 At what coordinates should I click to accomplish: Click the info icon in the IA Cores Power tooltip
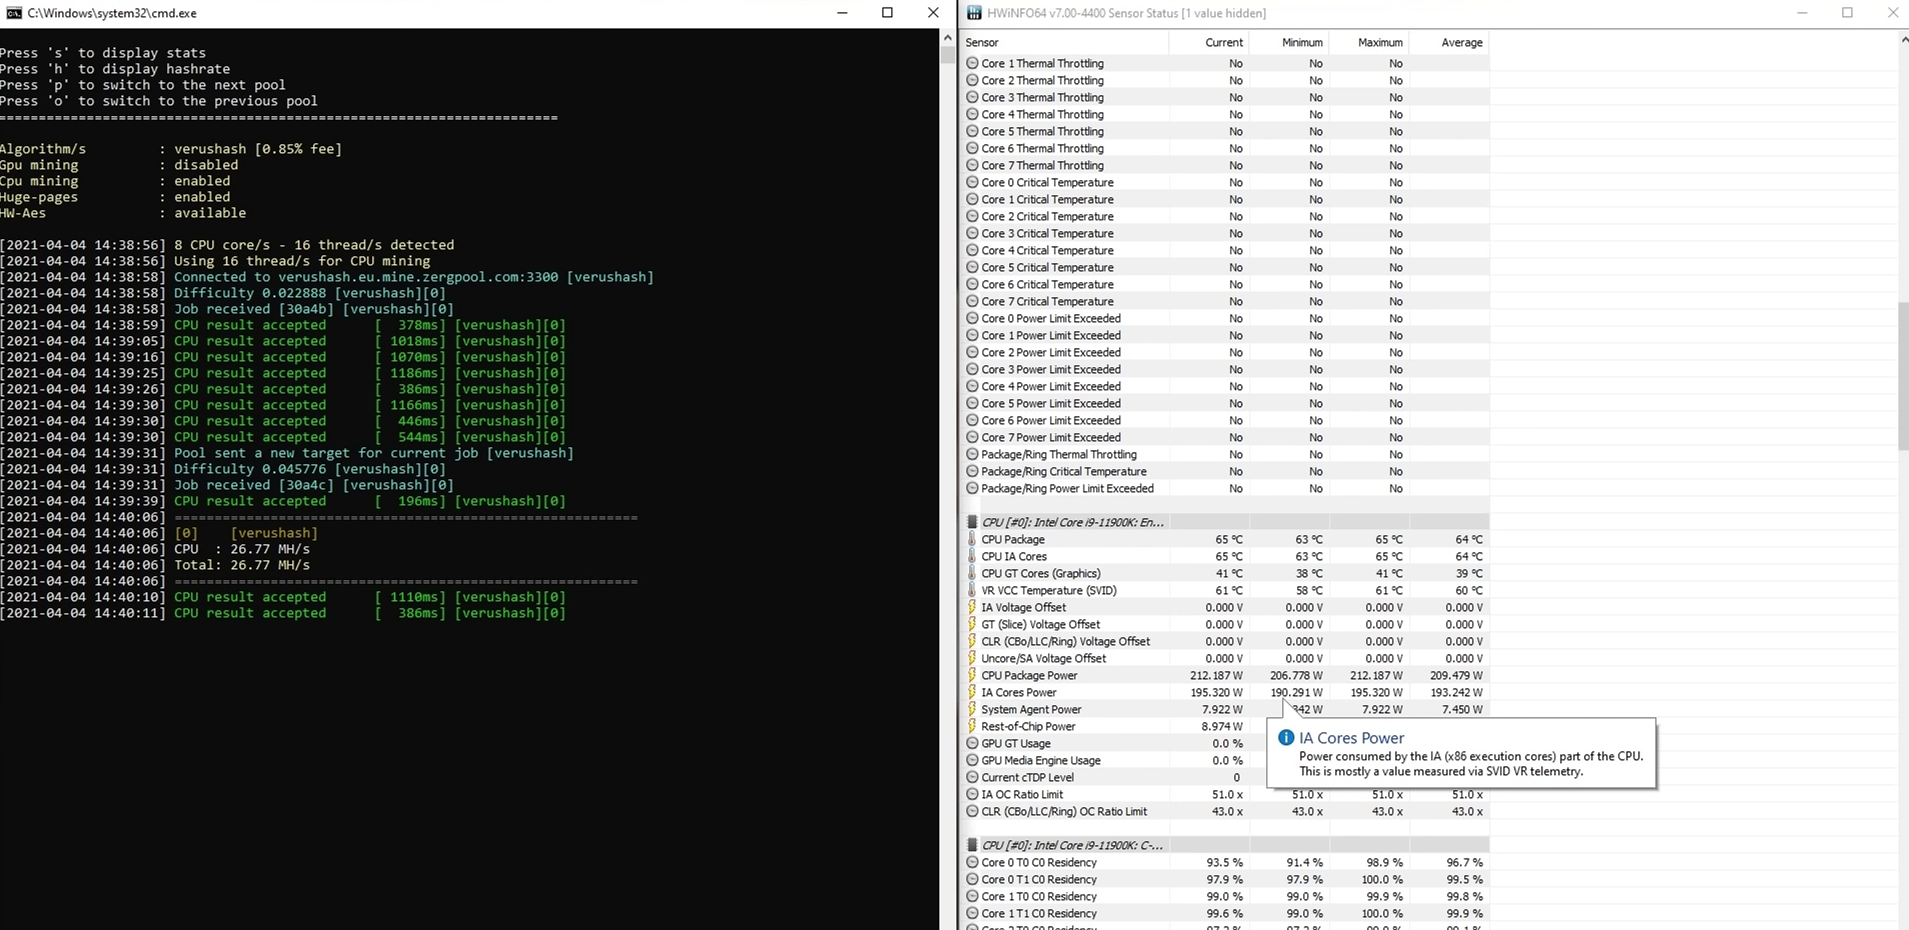(x=1286, y=737)
